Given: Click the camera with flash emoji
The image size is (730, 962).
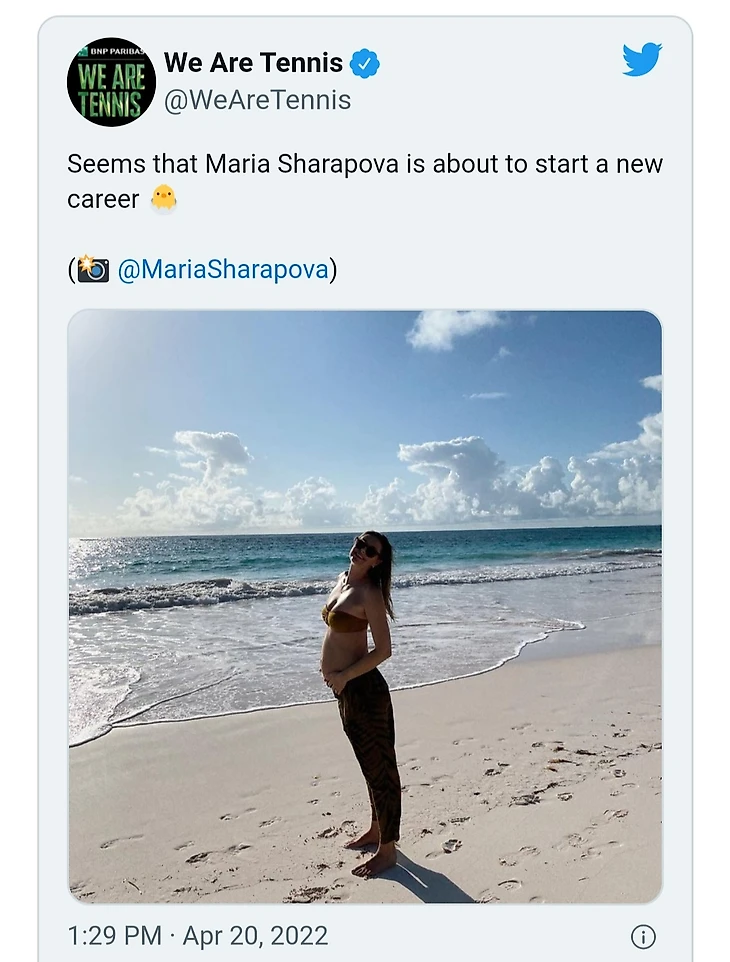Looking at the screenshot, I should [93, 270].
